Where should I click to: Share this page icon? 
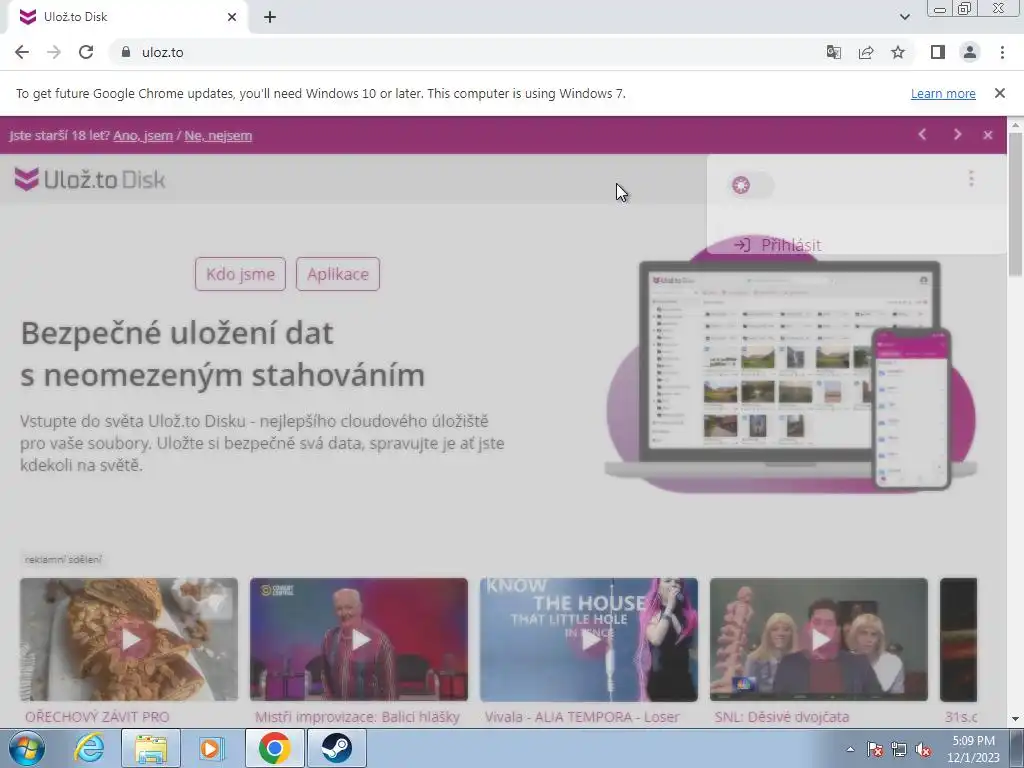866,52
